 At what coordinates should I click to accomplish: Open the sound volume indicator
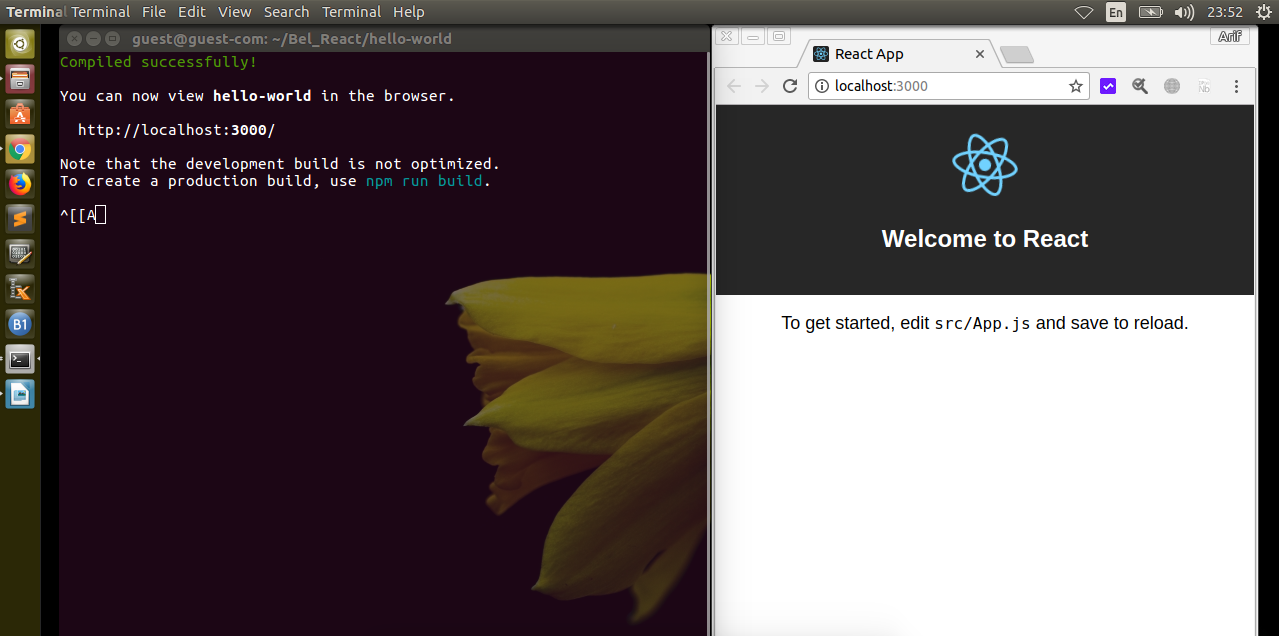(x=1184, y=12)
